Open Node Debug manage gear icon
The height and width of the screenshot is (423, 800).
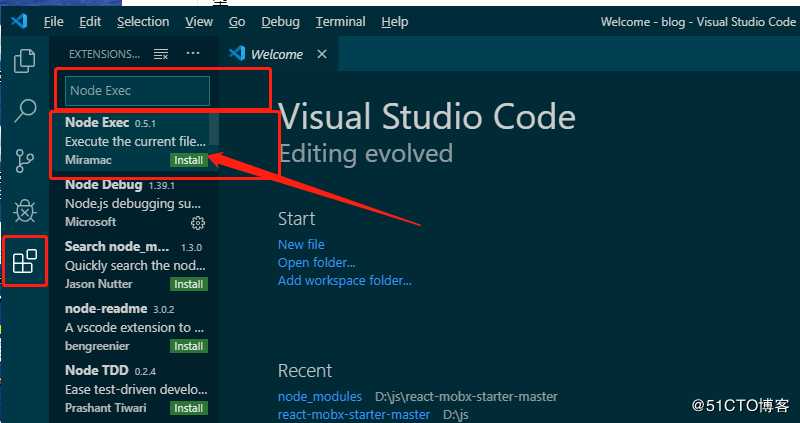[198, 223]
